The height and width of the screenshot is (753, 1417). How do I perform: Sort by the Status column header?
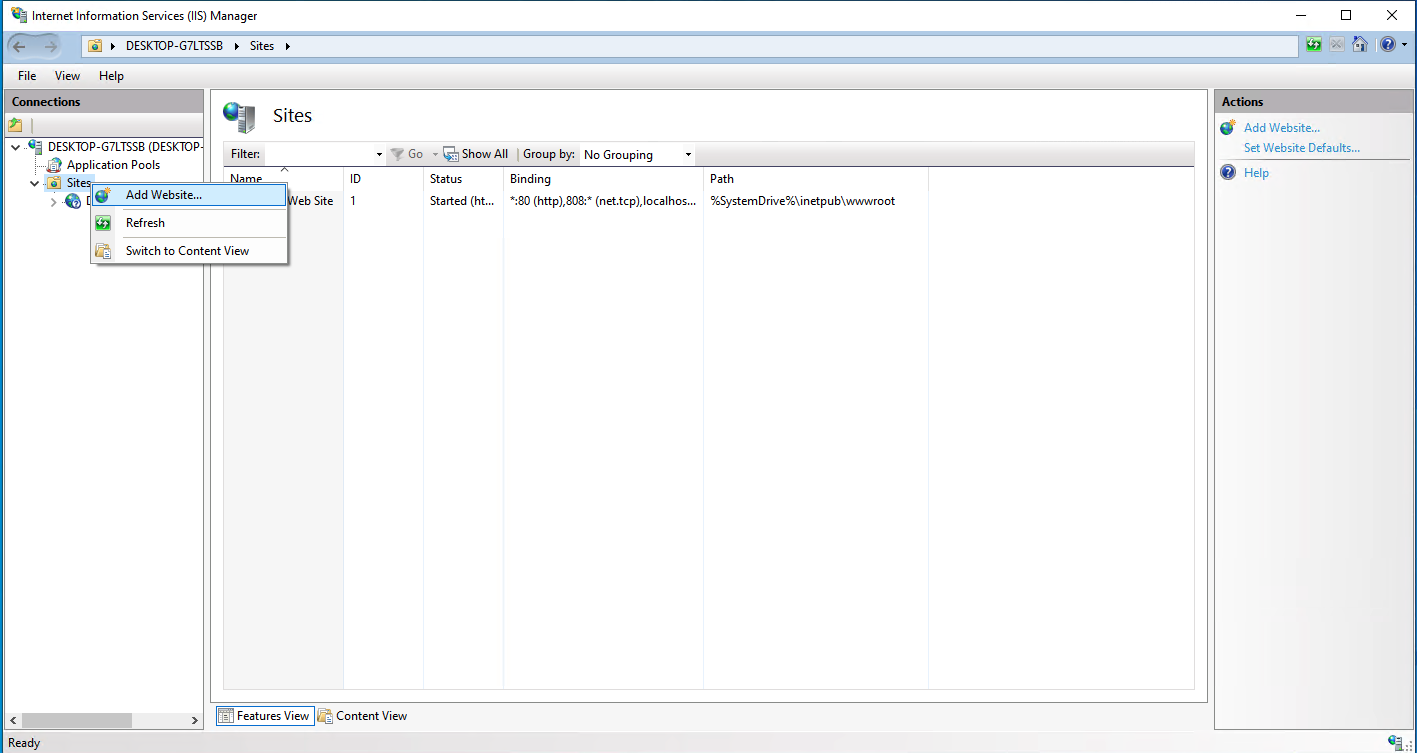463,179
